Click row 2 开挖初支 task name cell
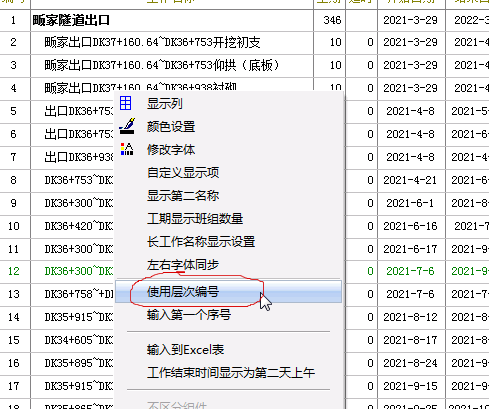The height and width of the screenshot is (409, 489). pyautogui.click(x=172, y=42)
